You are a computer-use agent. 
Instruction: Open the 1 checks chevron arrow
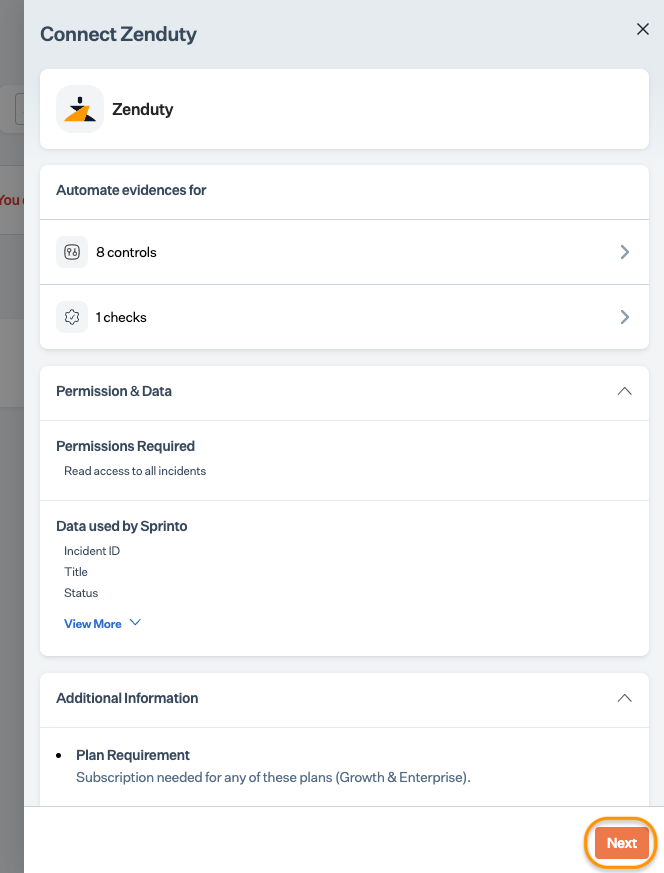click(x=624, y=317)
